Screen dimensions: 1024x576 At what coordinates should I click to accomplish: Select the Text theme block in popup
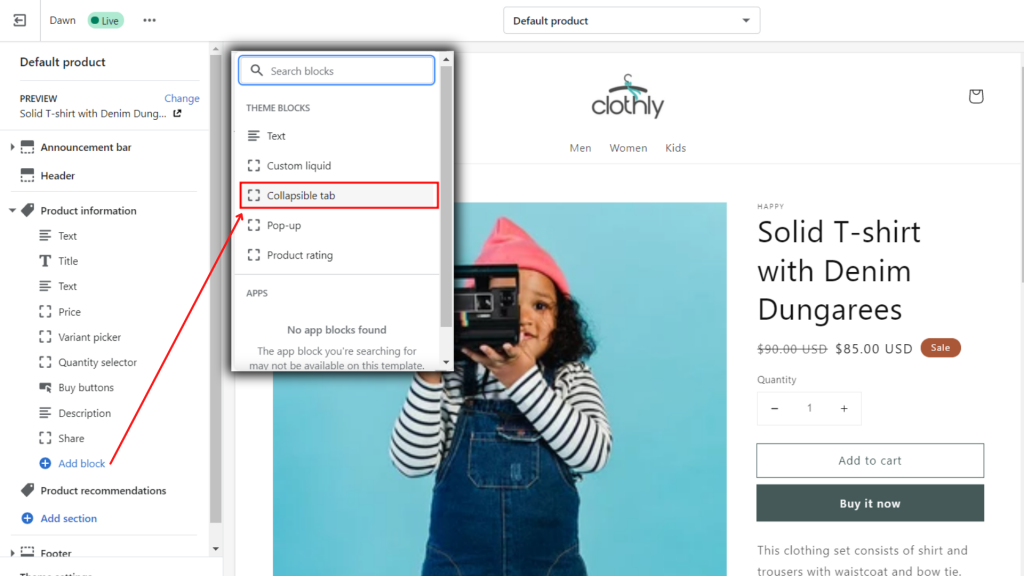pos(276,135)
